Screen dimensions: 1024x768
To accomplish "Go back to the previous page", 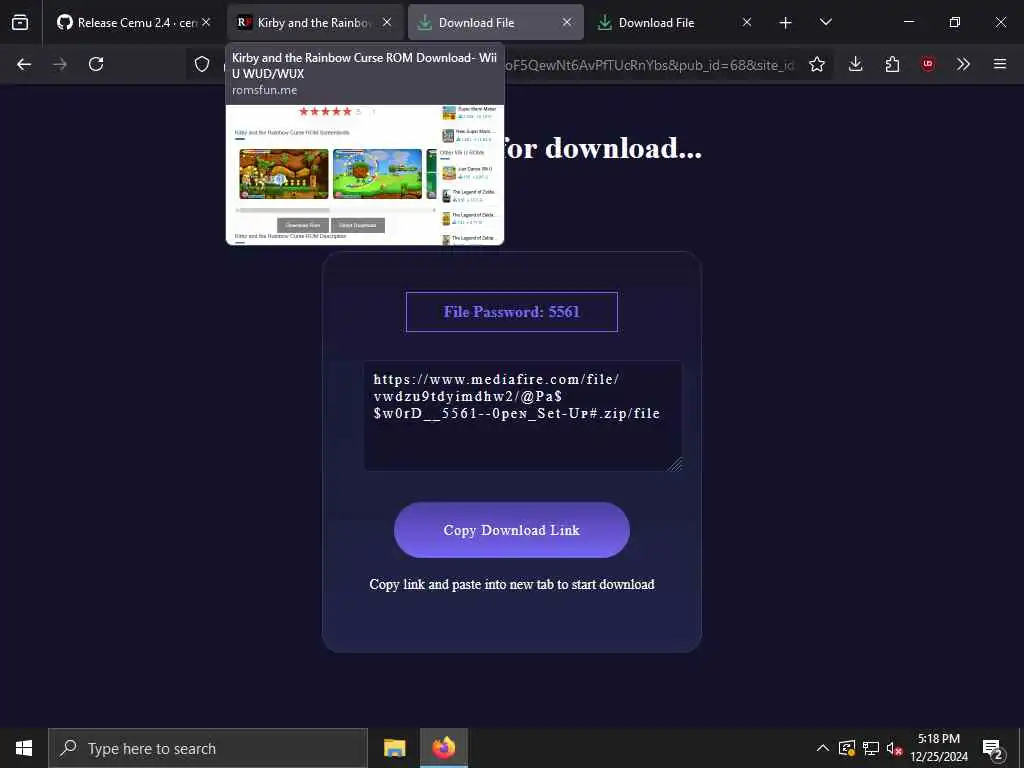I will 24,64.
